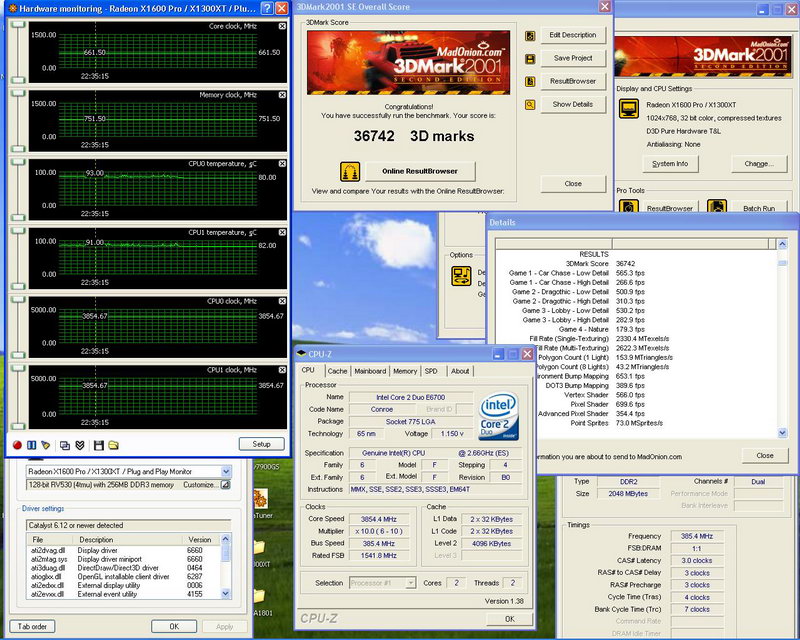Select the ati2dvag.dll row in driver list
This screenshot has width=800, height=640.
coord(123,551)
